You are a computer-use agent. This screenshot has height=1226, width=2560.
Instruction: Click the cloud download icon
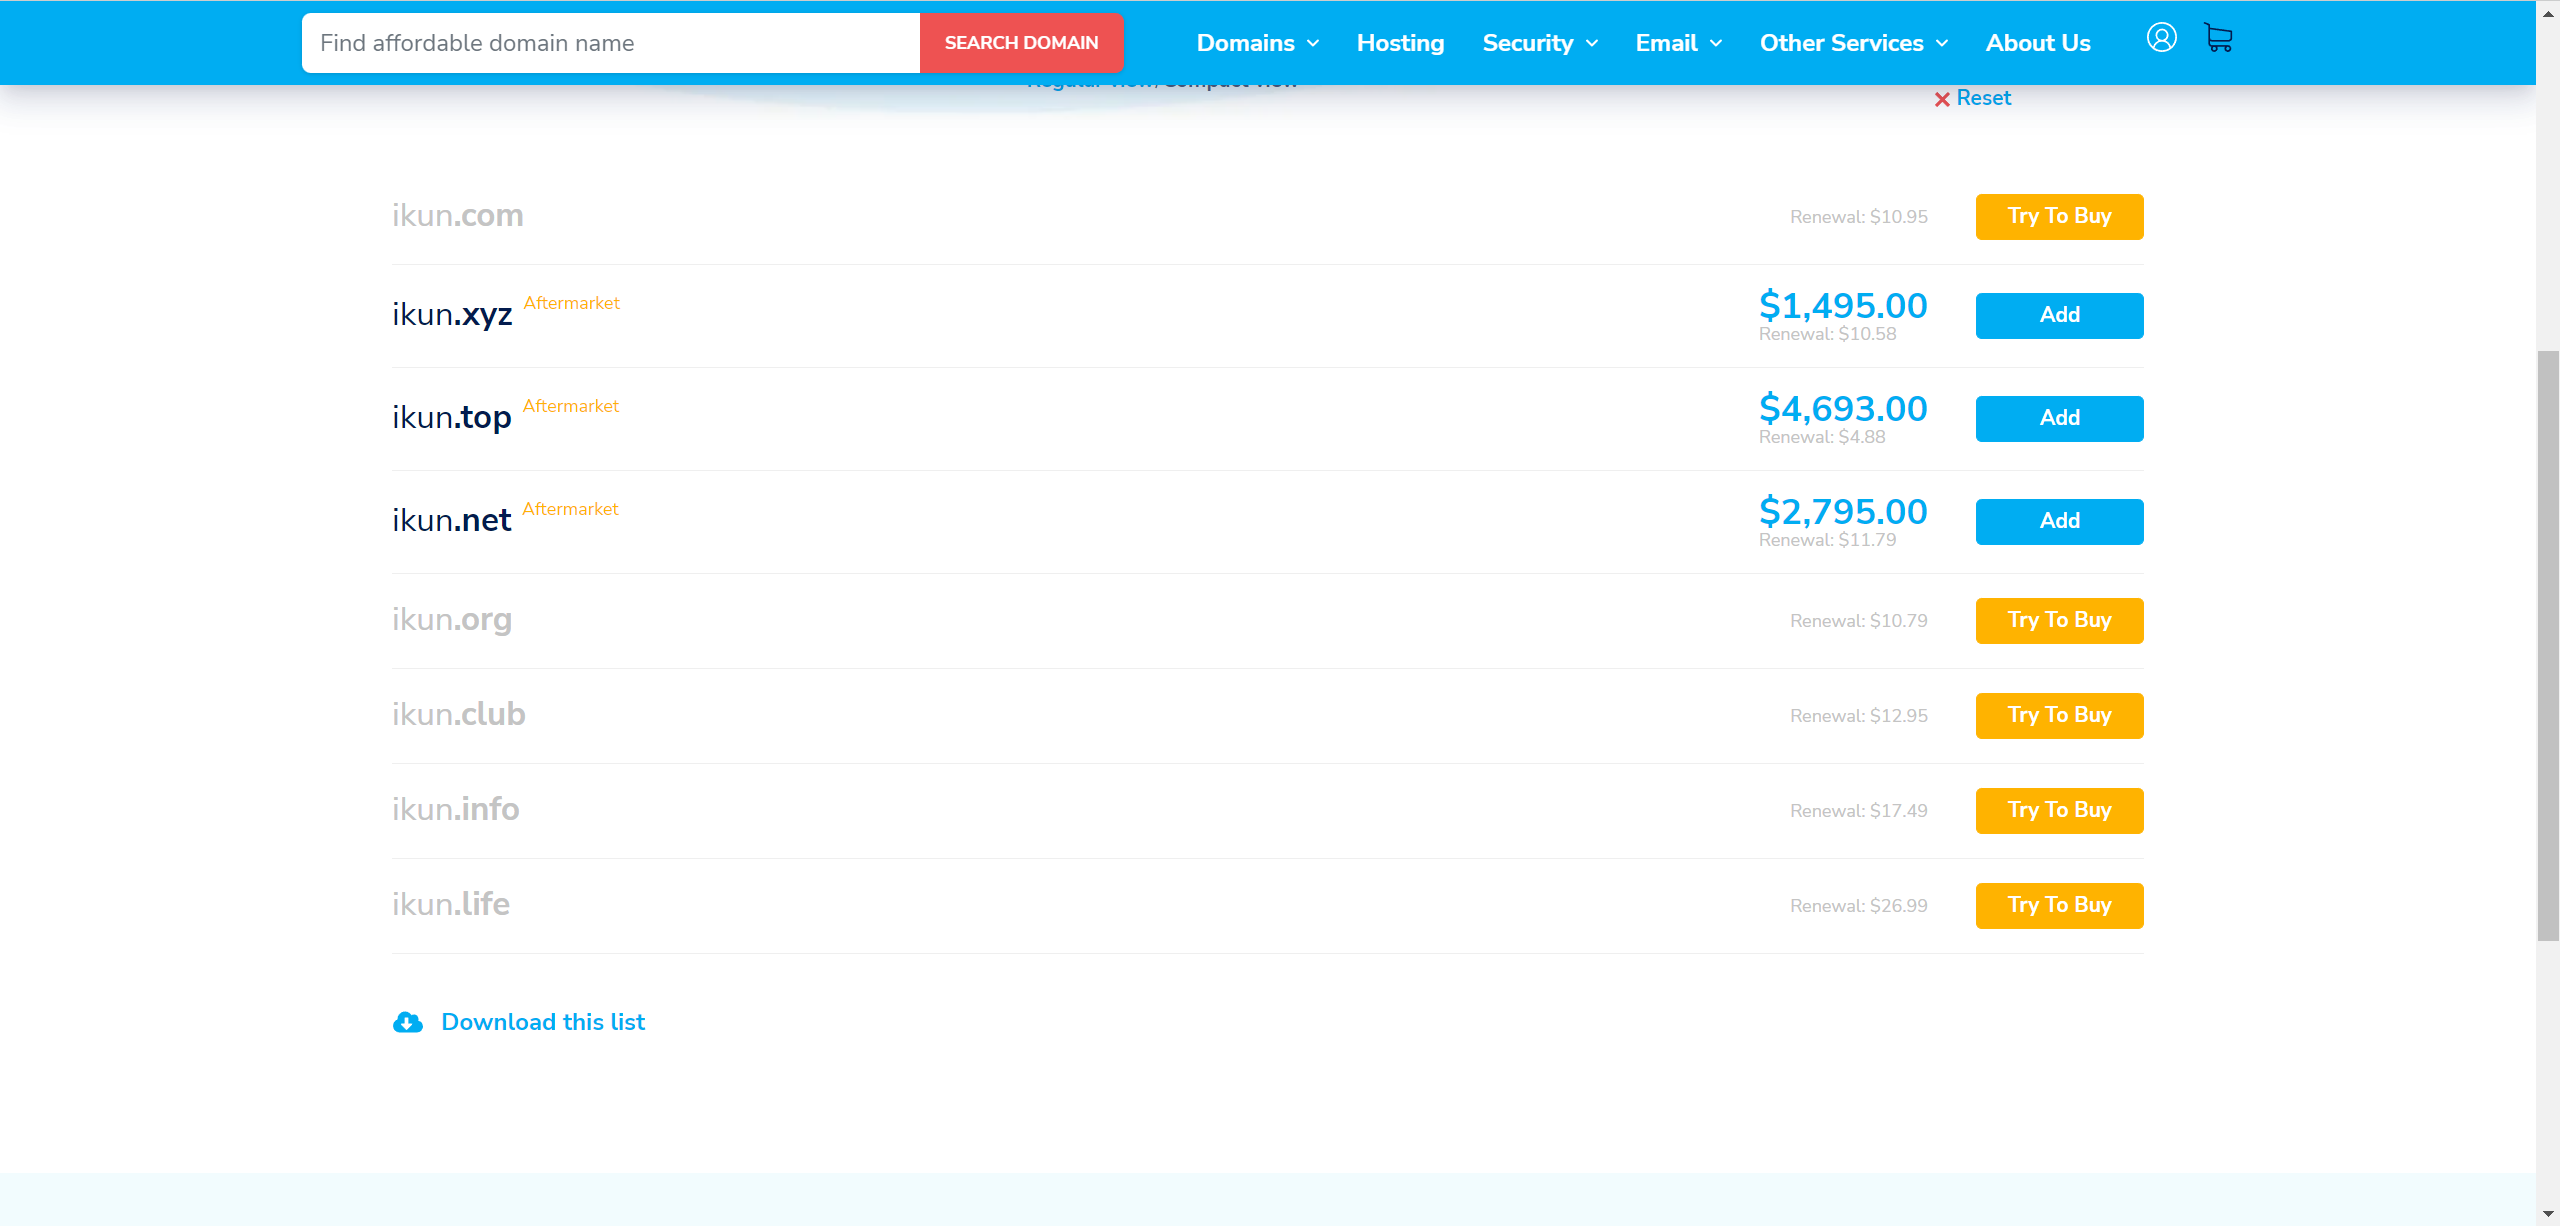[408, 1022]
